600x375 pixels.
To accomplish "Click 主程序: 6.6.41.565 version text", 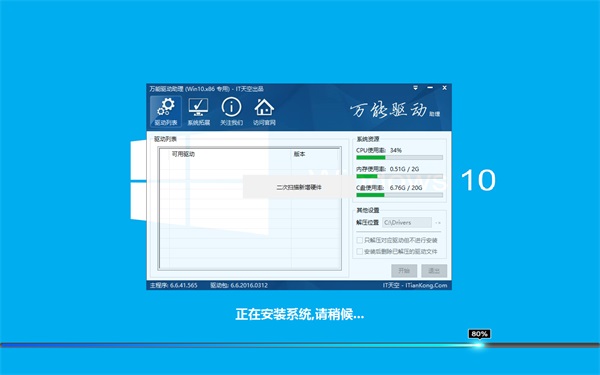I will [x=173, y=285].
